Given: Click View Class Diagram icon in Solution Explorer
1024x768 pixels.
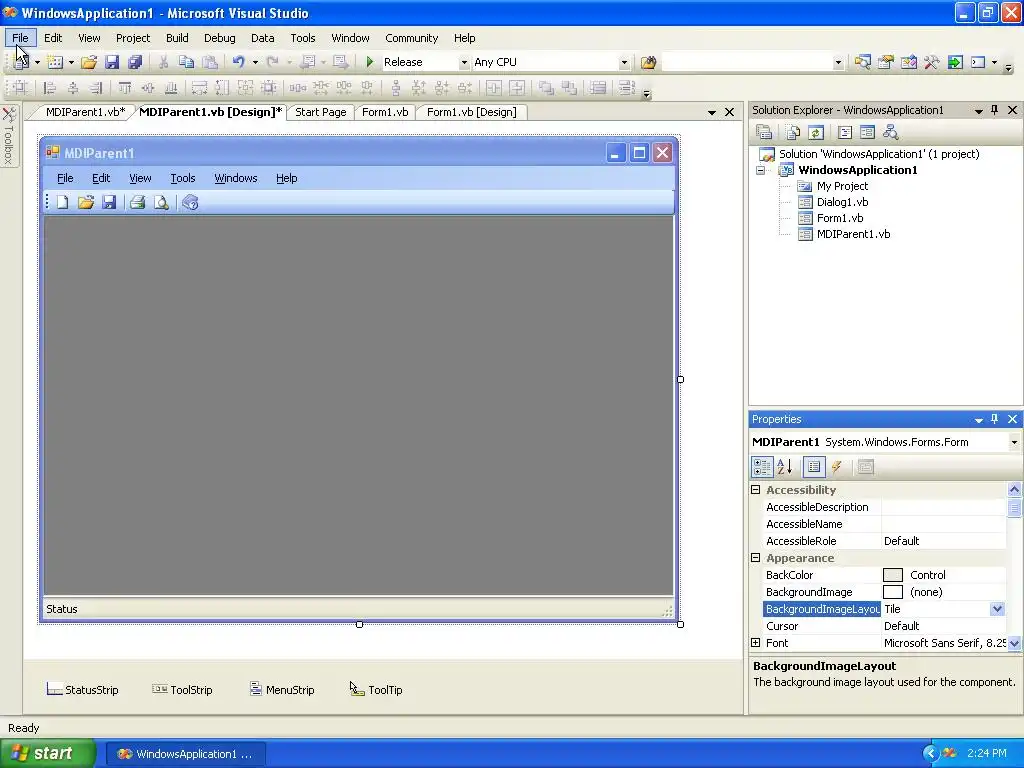Looking at the screenshot, I should click(890, 133).
